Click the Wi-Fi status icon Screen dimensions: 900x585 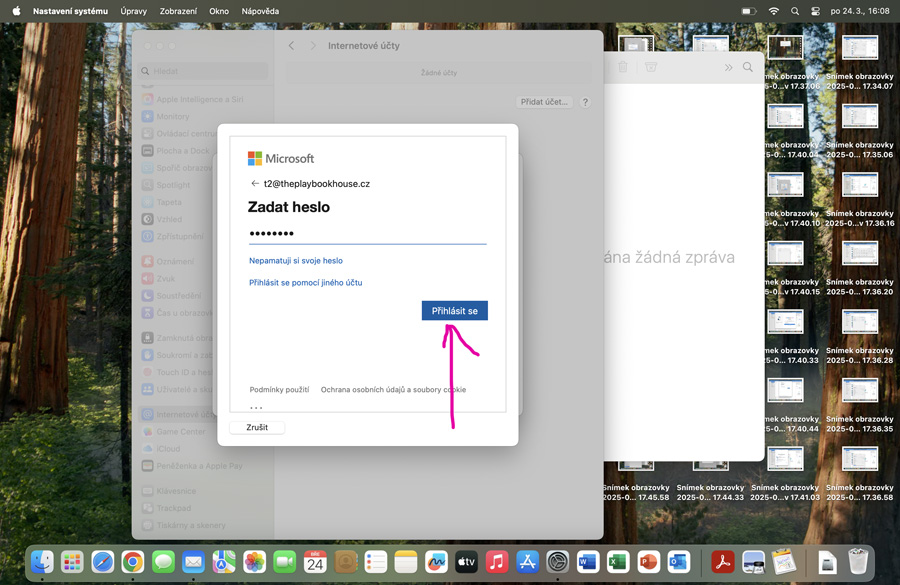774,11
